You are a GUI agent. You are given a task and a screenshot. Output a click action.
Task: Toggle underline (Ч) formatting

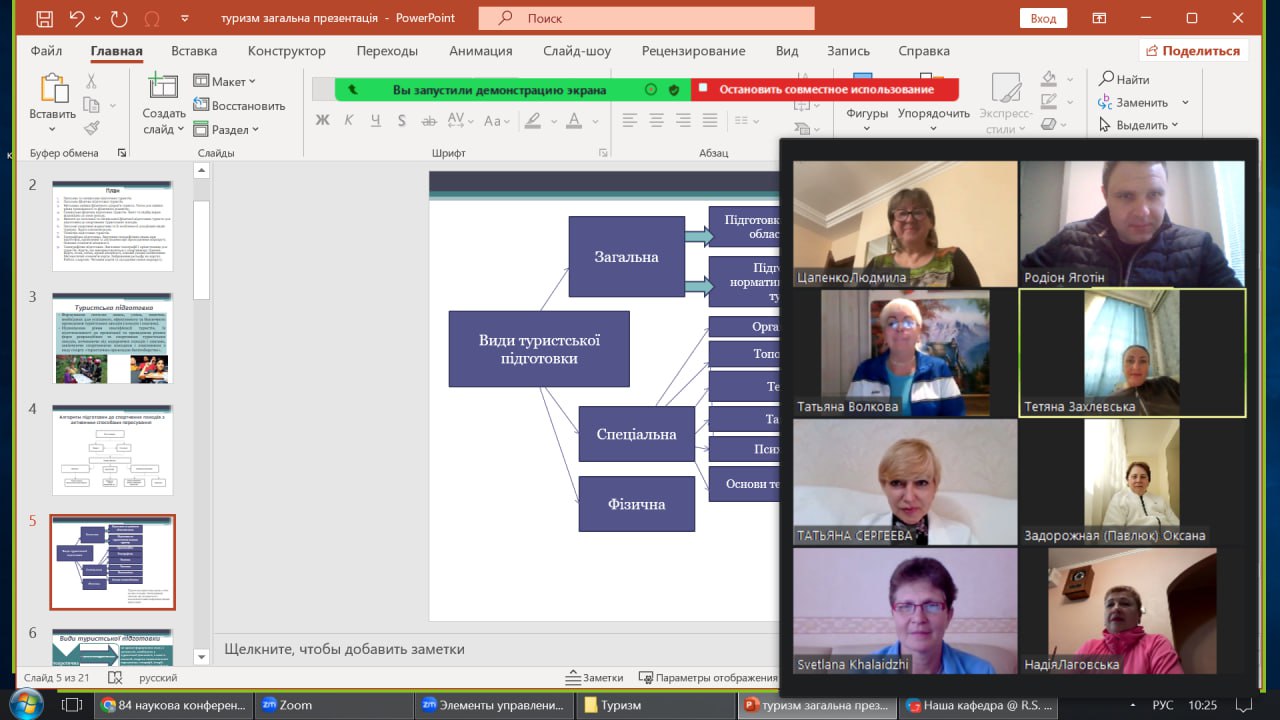pyautogui.click(x=375, y=120)
